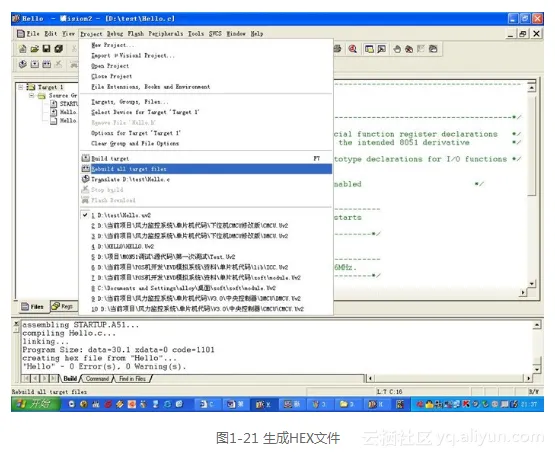555x457 pixels.
Task: Collapse the Source Group tree node
Action: point(32,96)
